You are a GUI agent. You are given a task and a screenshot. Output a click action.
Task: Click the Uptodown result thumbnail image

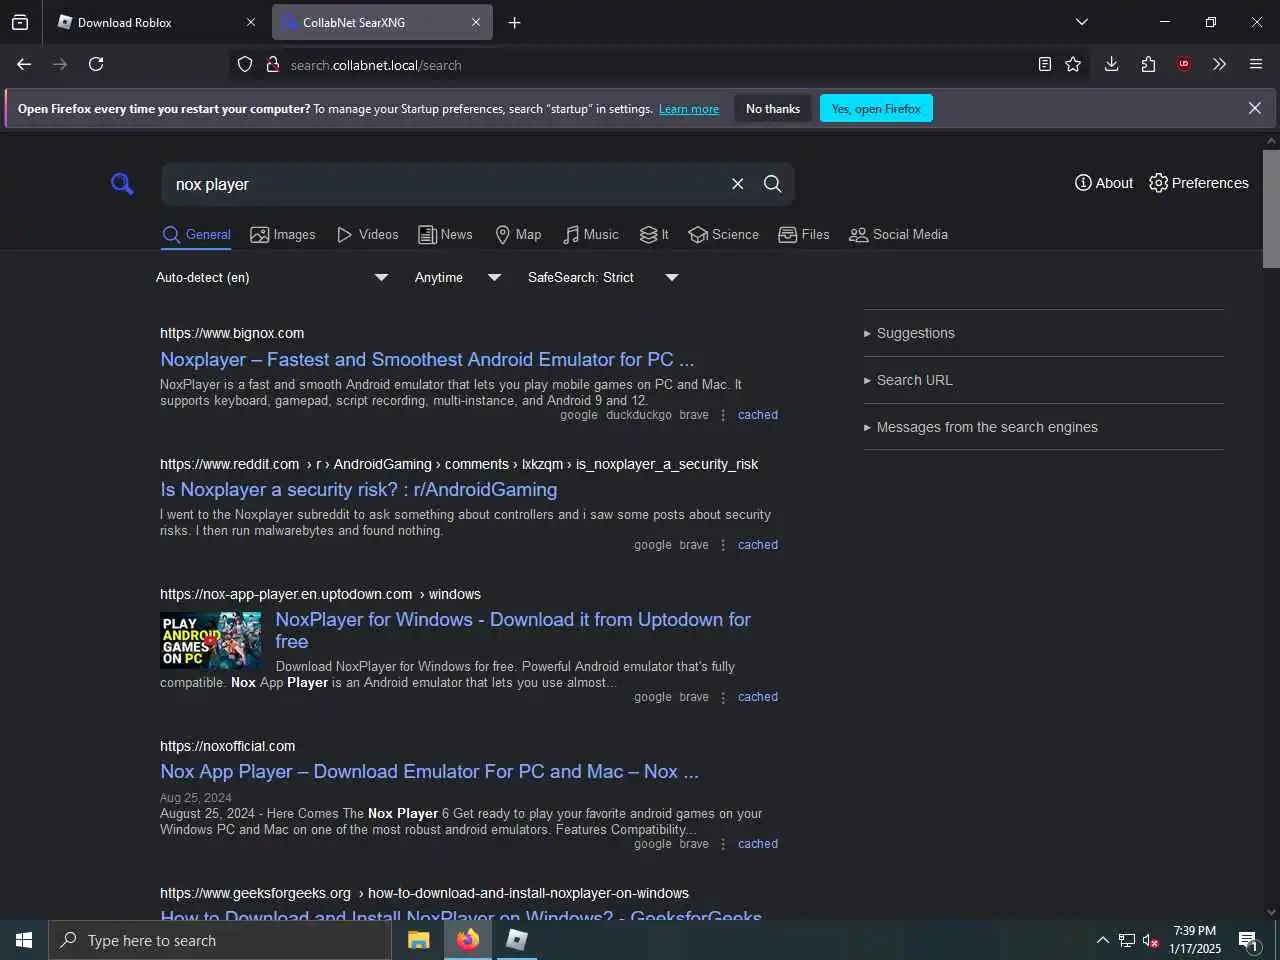click(x=211, y=640)
